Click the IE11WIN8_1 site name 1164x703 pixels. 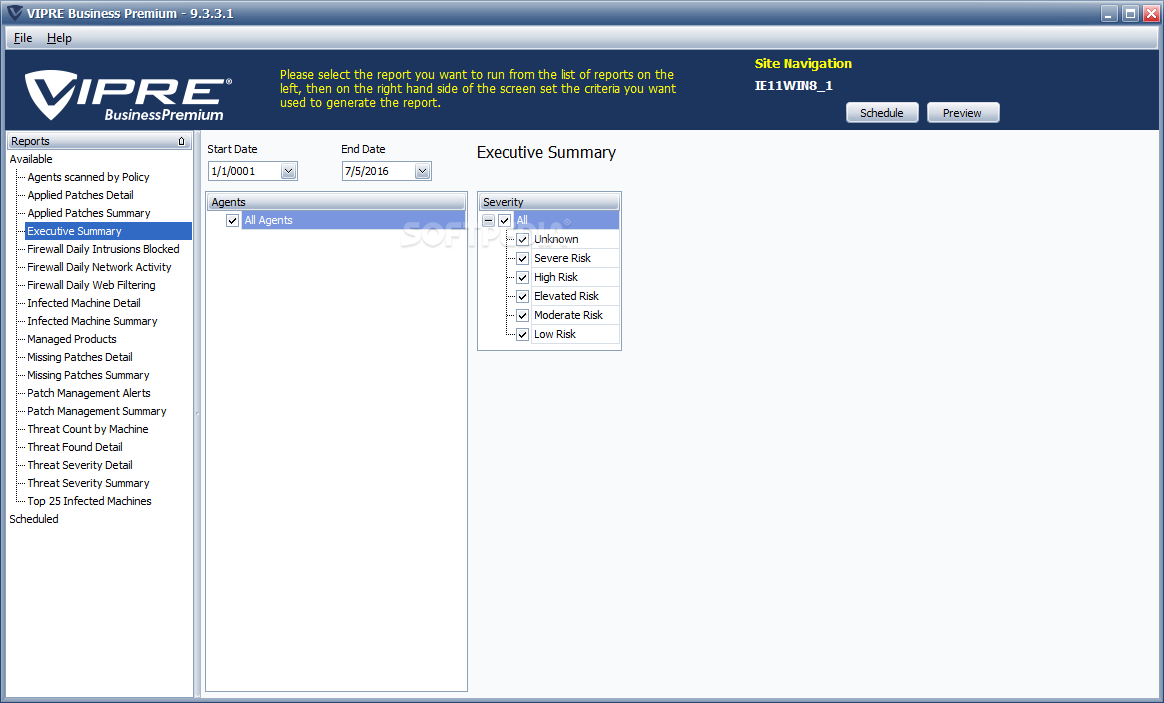[794, 86]
